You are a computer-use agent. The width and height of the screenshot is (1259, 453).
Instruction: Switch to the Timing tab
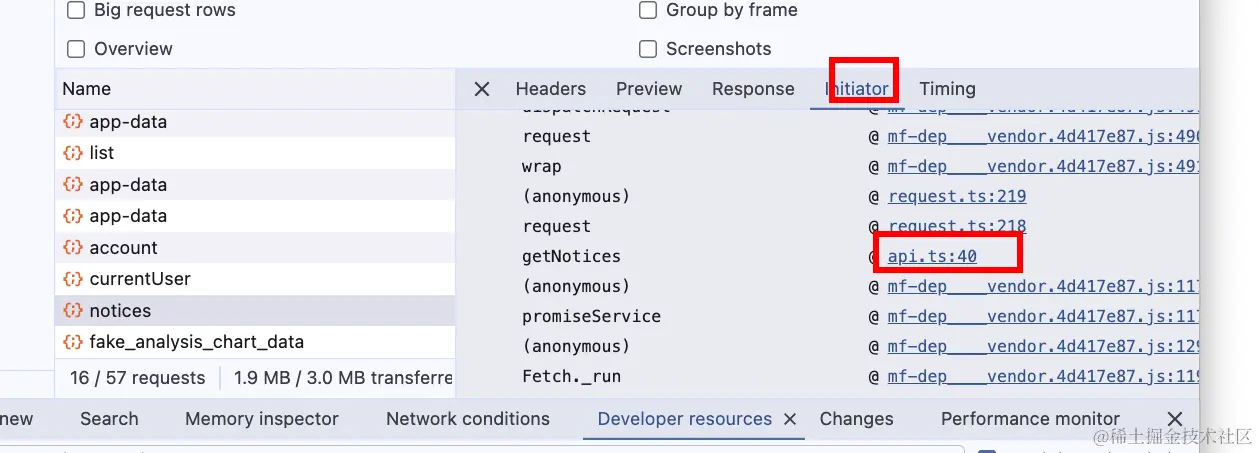pyautogui.click(x=947, y=89)
